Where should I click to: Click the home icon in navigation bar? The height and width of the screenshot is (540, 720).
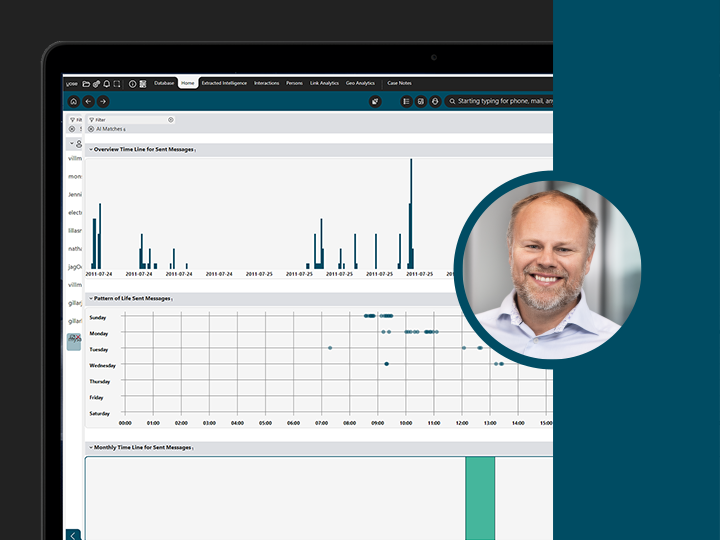(74, 101)
